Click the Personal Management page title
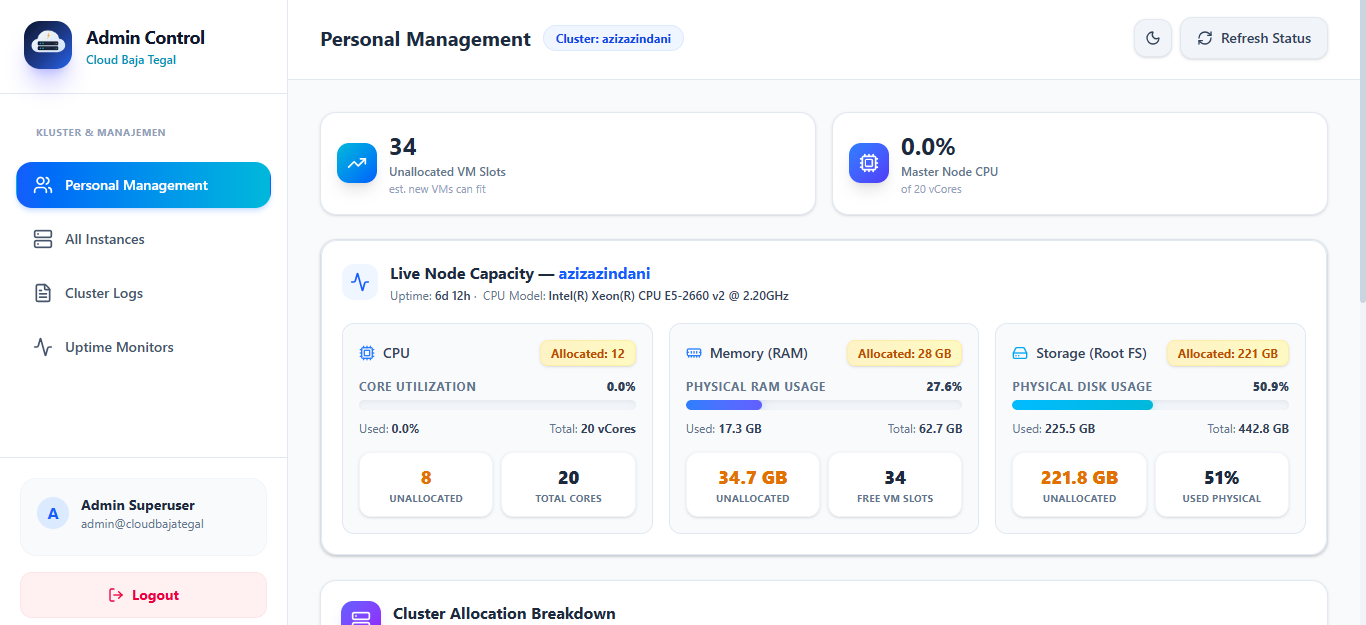 (x=425, y=39)
